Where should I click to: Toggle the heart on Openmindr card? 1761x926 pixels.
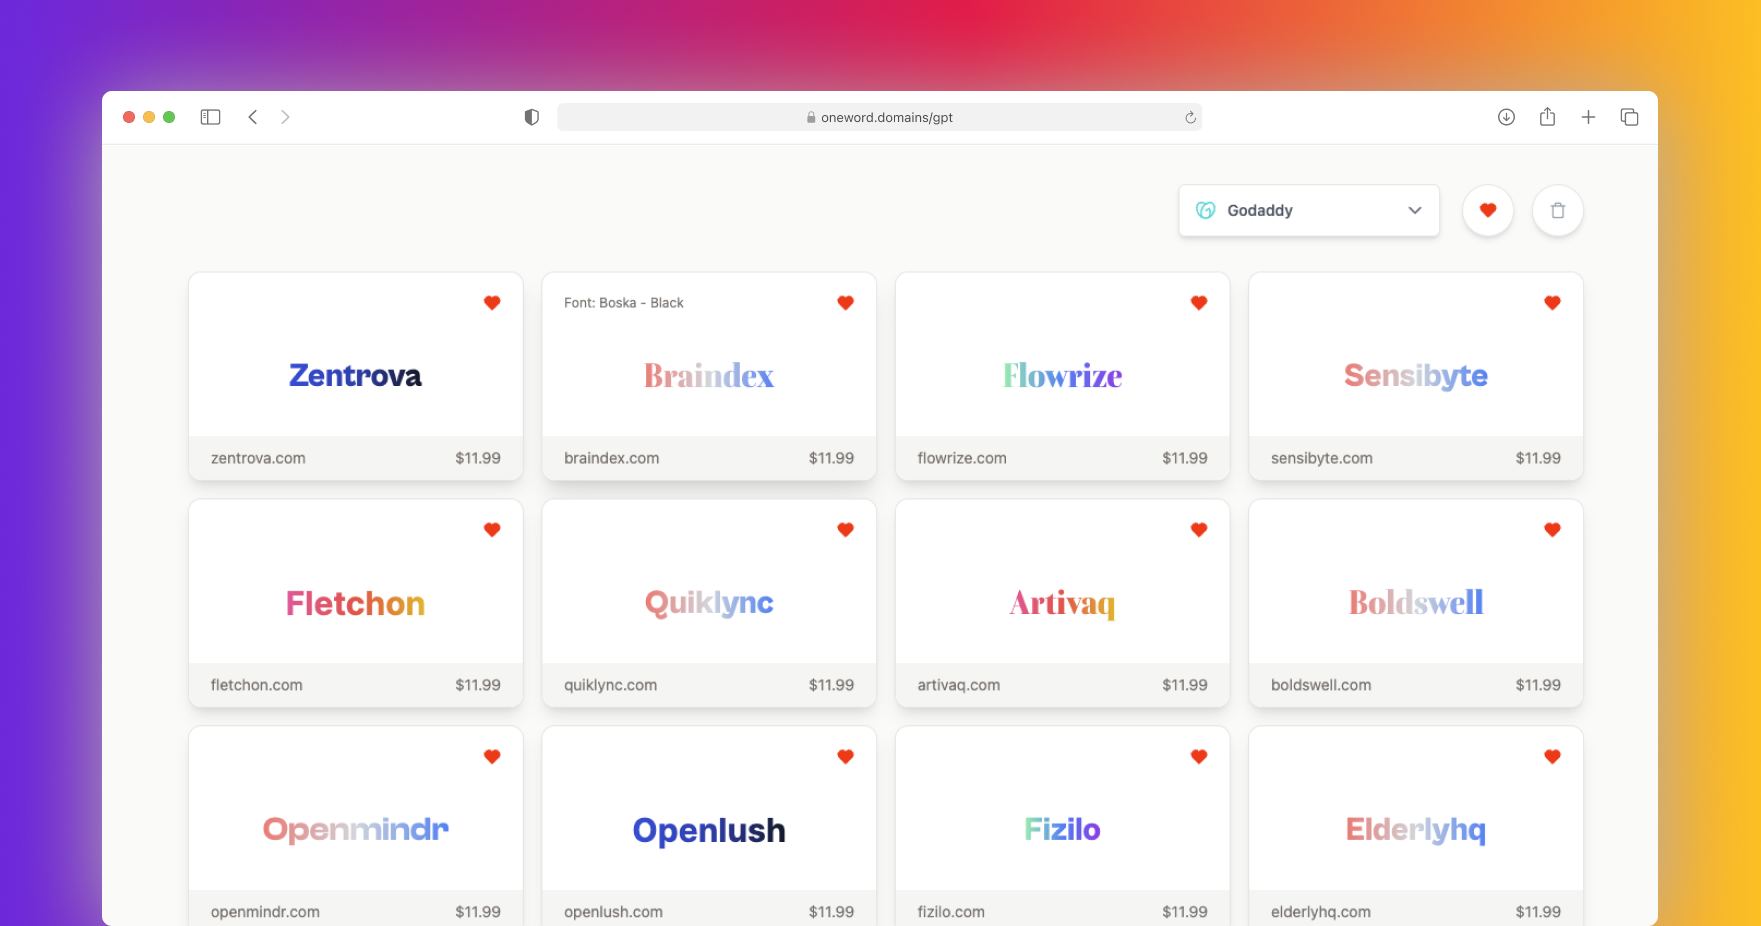[x=492, y=757]
